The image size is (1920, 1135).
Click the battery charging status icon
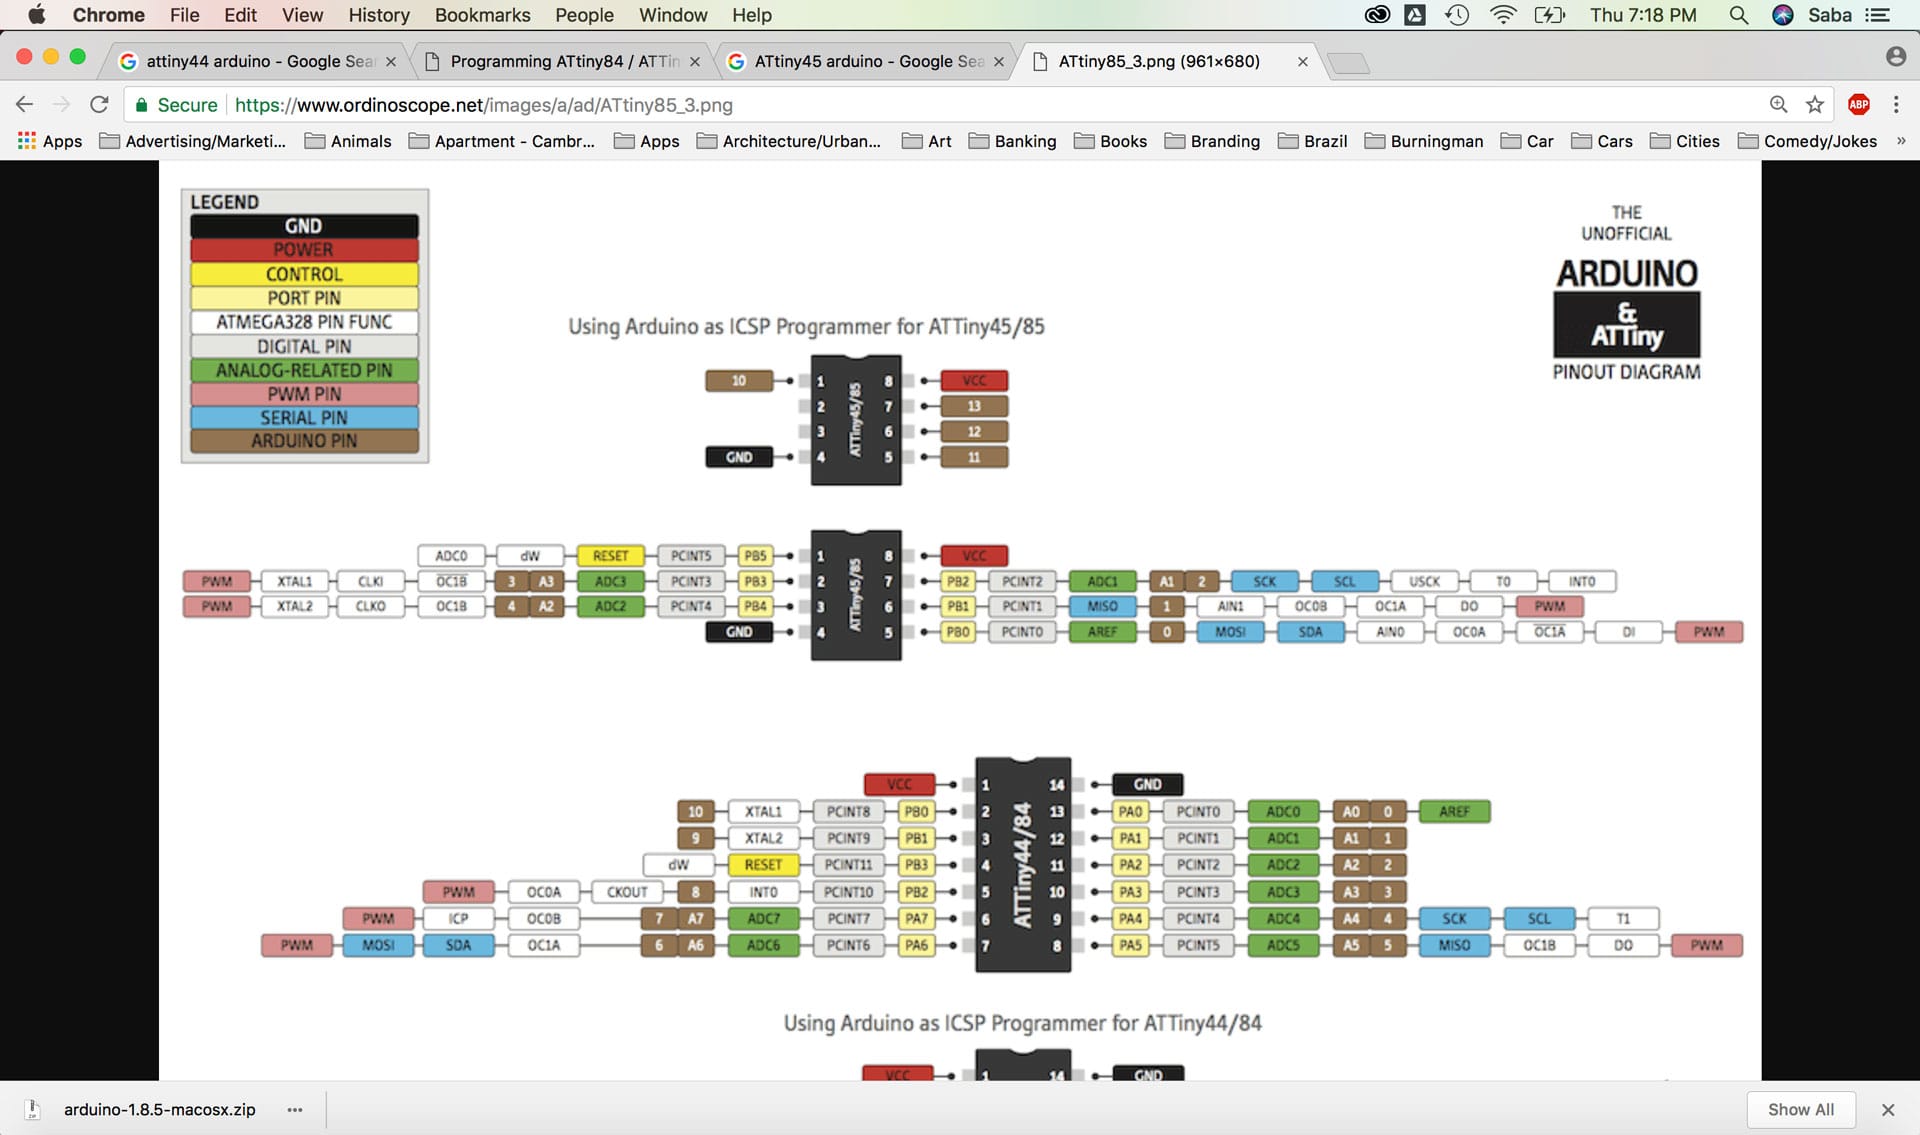pos(1550,15)
